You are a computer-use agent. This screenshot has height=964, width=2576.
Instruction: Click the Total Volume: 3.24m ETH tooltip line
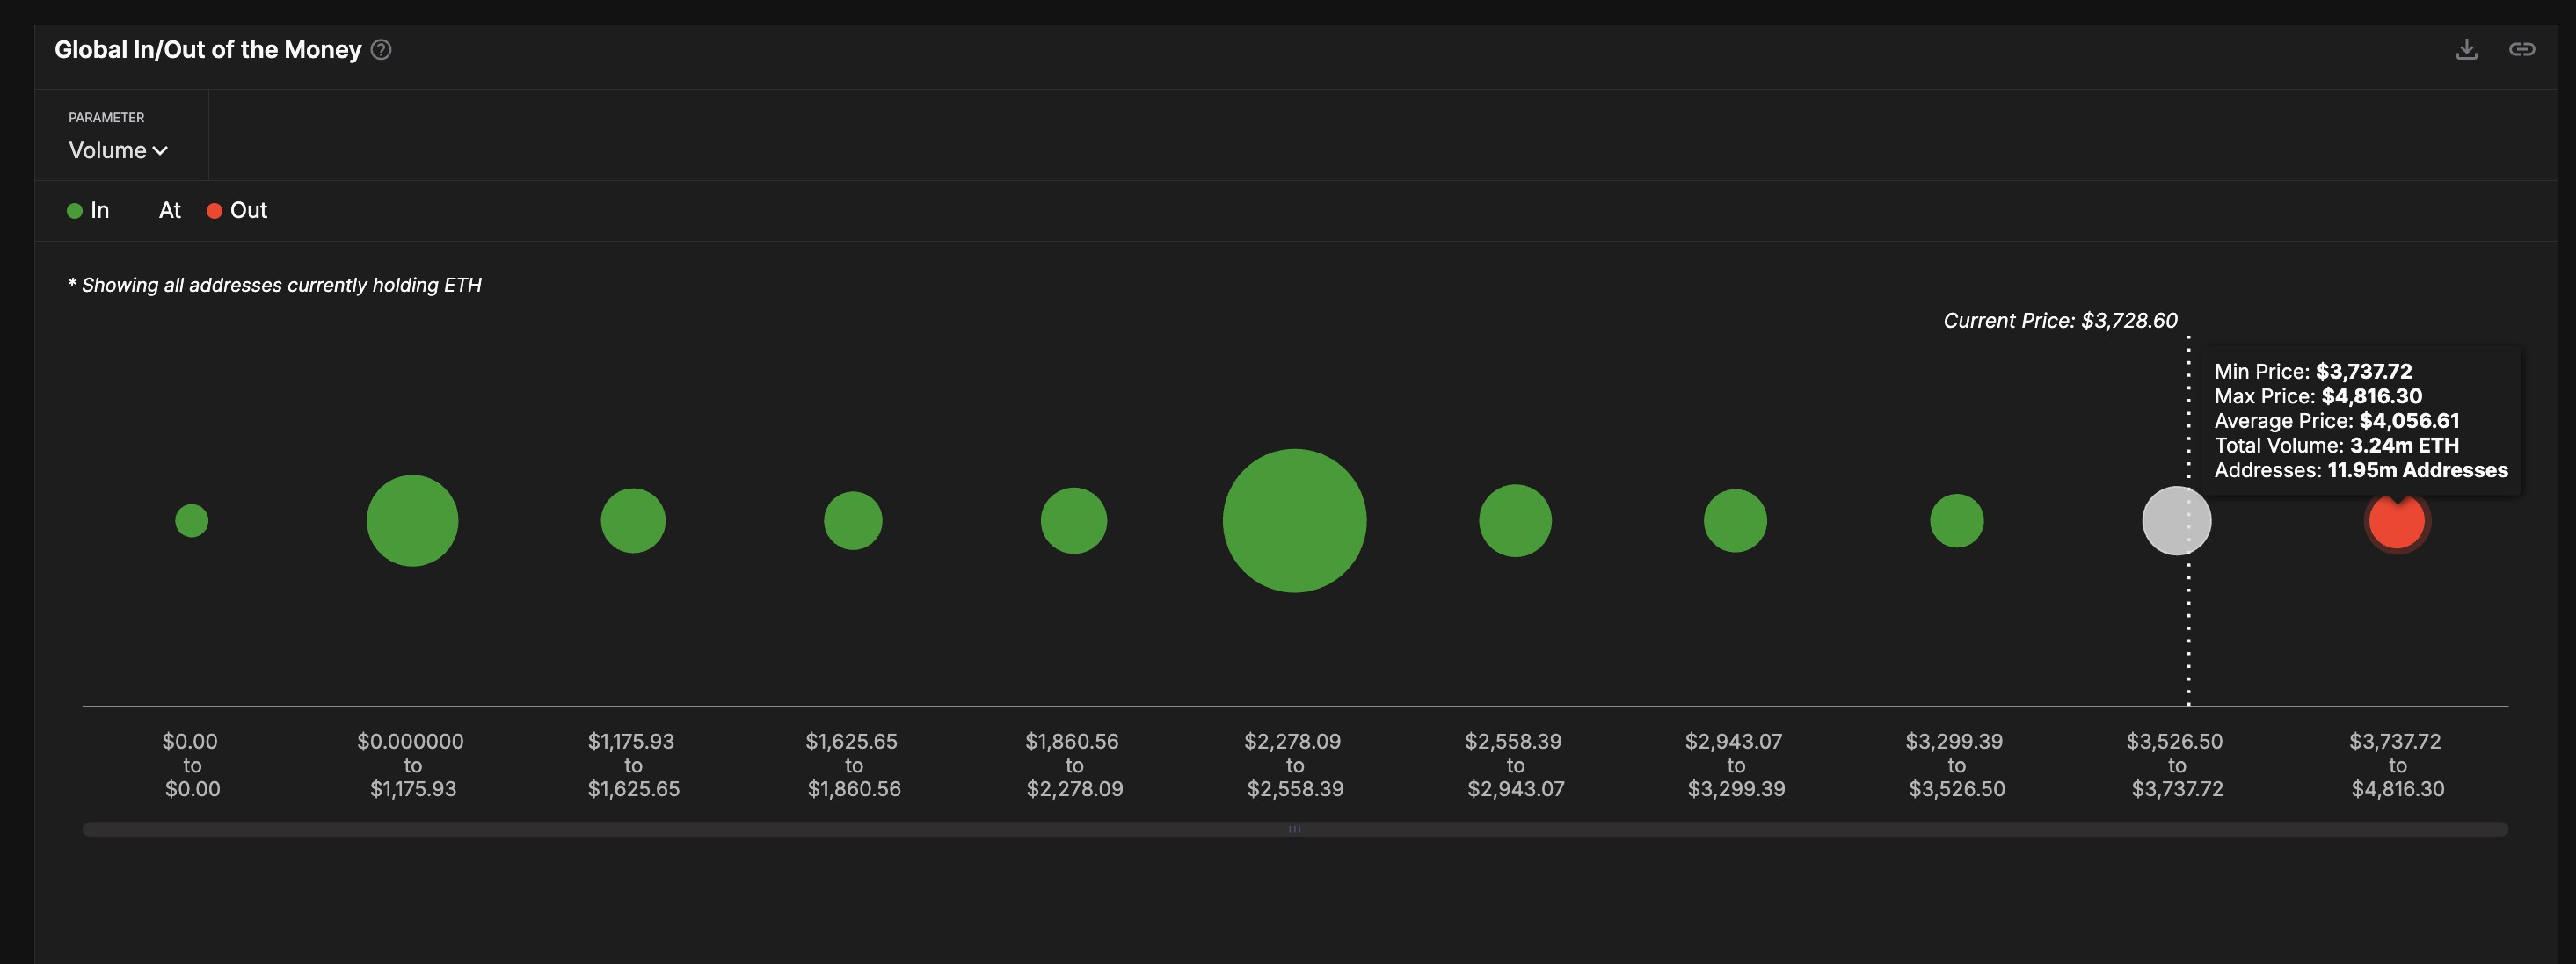tap(2336, 445)
